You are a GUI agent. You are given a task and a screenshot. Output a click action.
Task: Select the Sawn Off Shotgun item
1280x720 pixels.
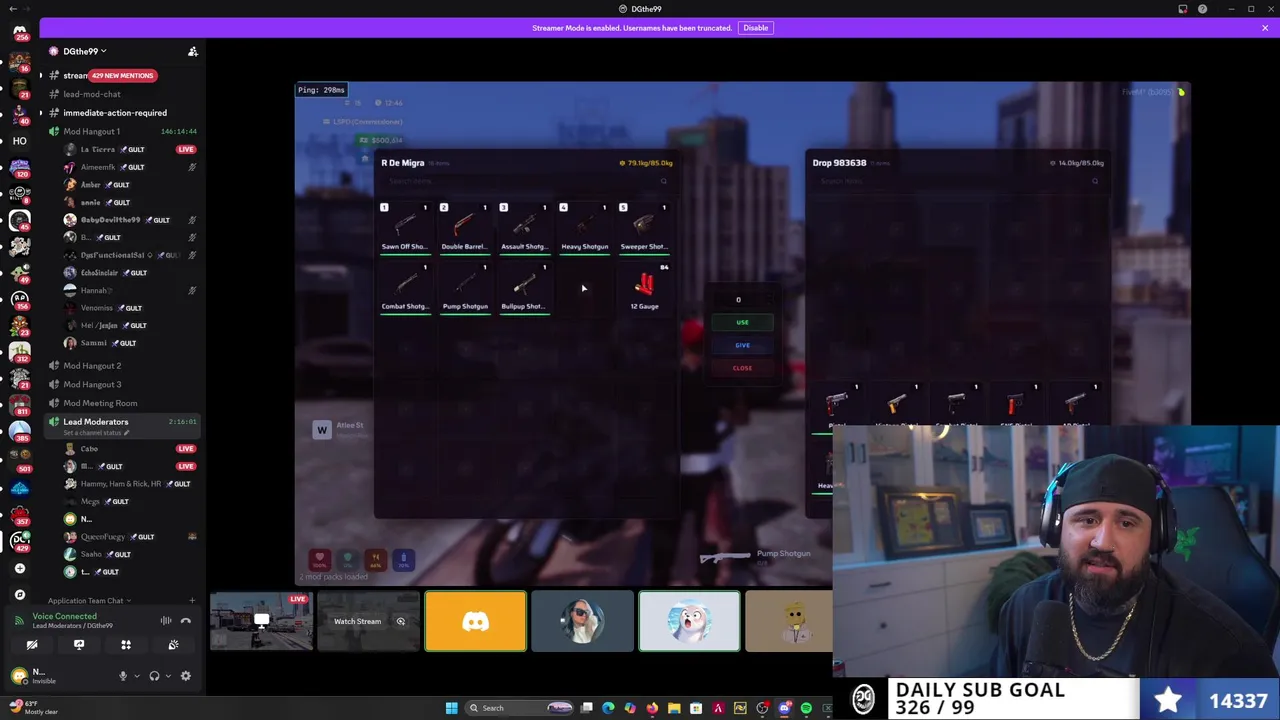point(405,228)
